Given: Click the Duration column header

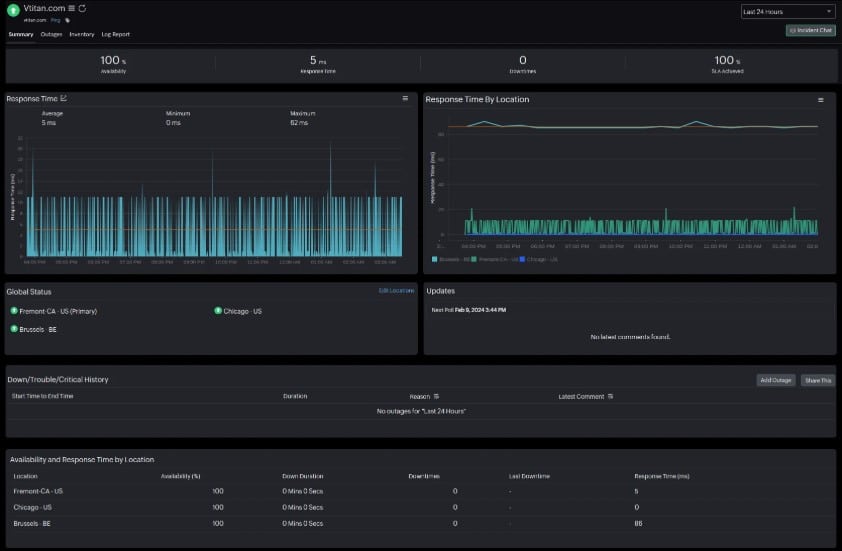Looking at the screenshot, I should pos(295,396).
